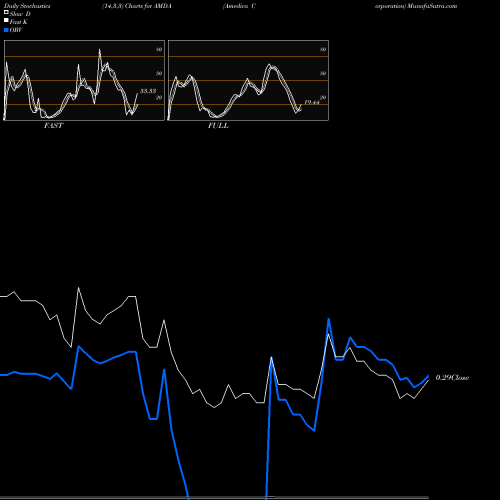Image resolution: width=500 pixels, height=500 pixels.
Task: Select the 'Slow D' legend label
Action: pos(20,14)
